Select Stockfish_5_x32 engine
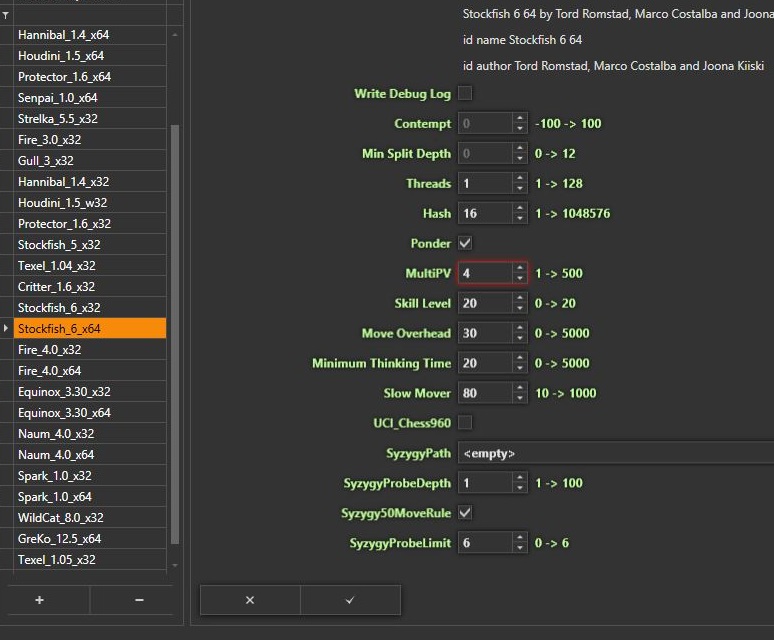The height and width of the screenshot is (640, 774). (90, 244)
